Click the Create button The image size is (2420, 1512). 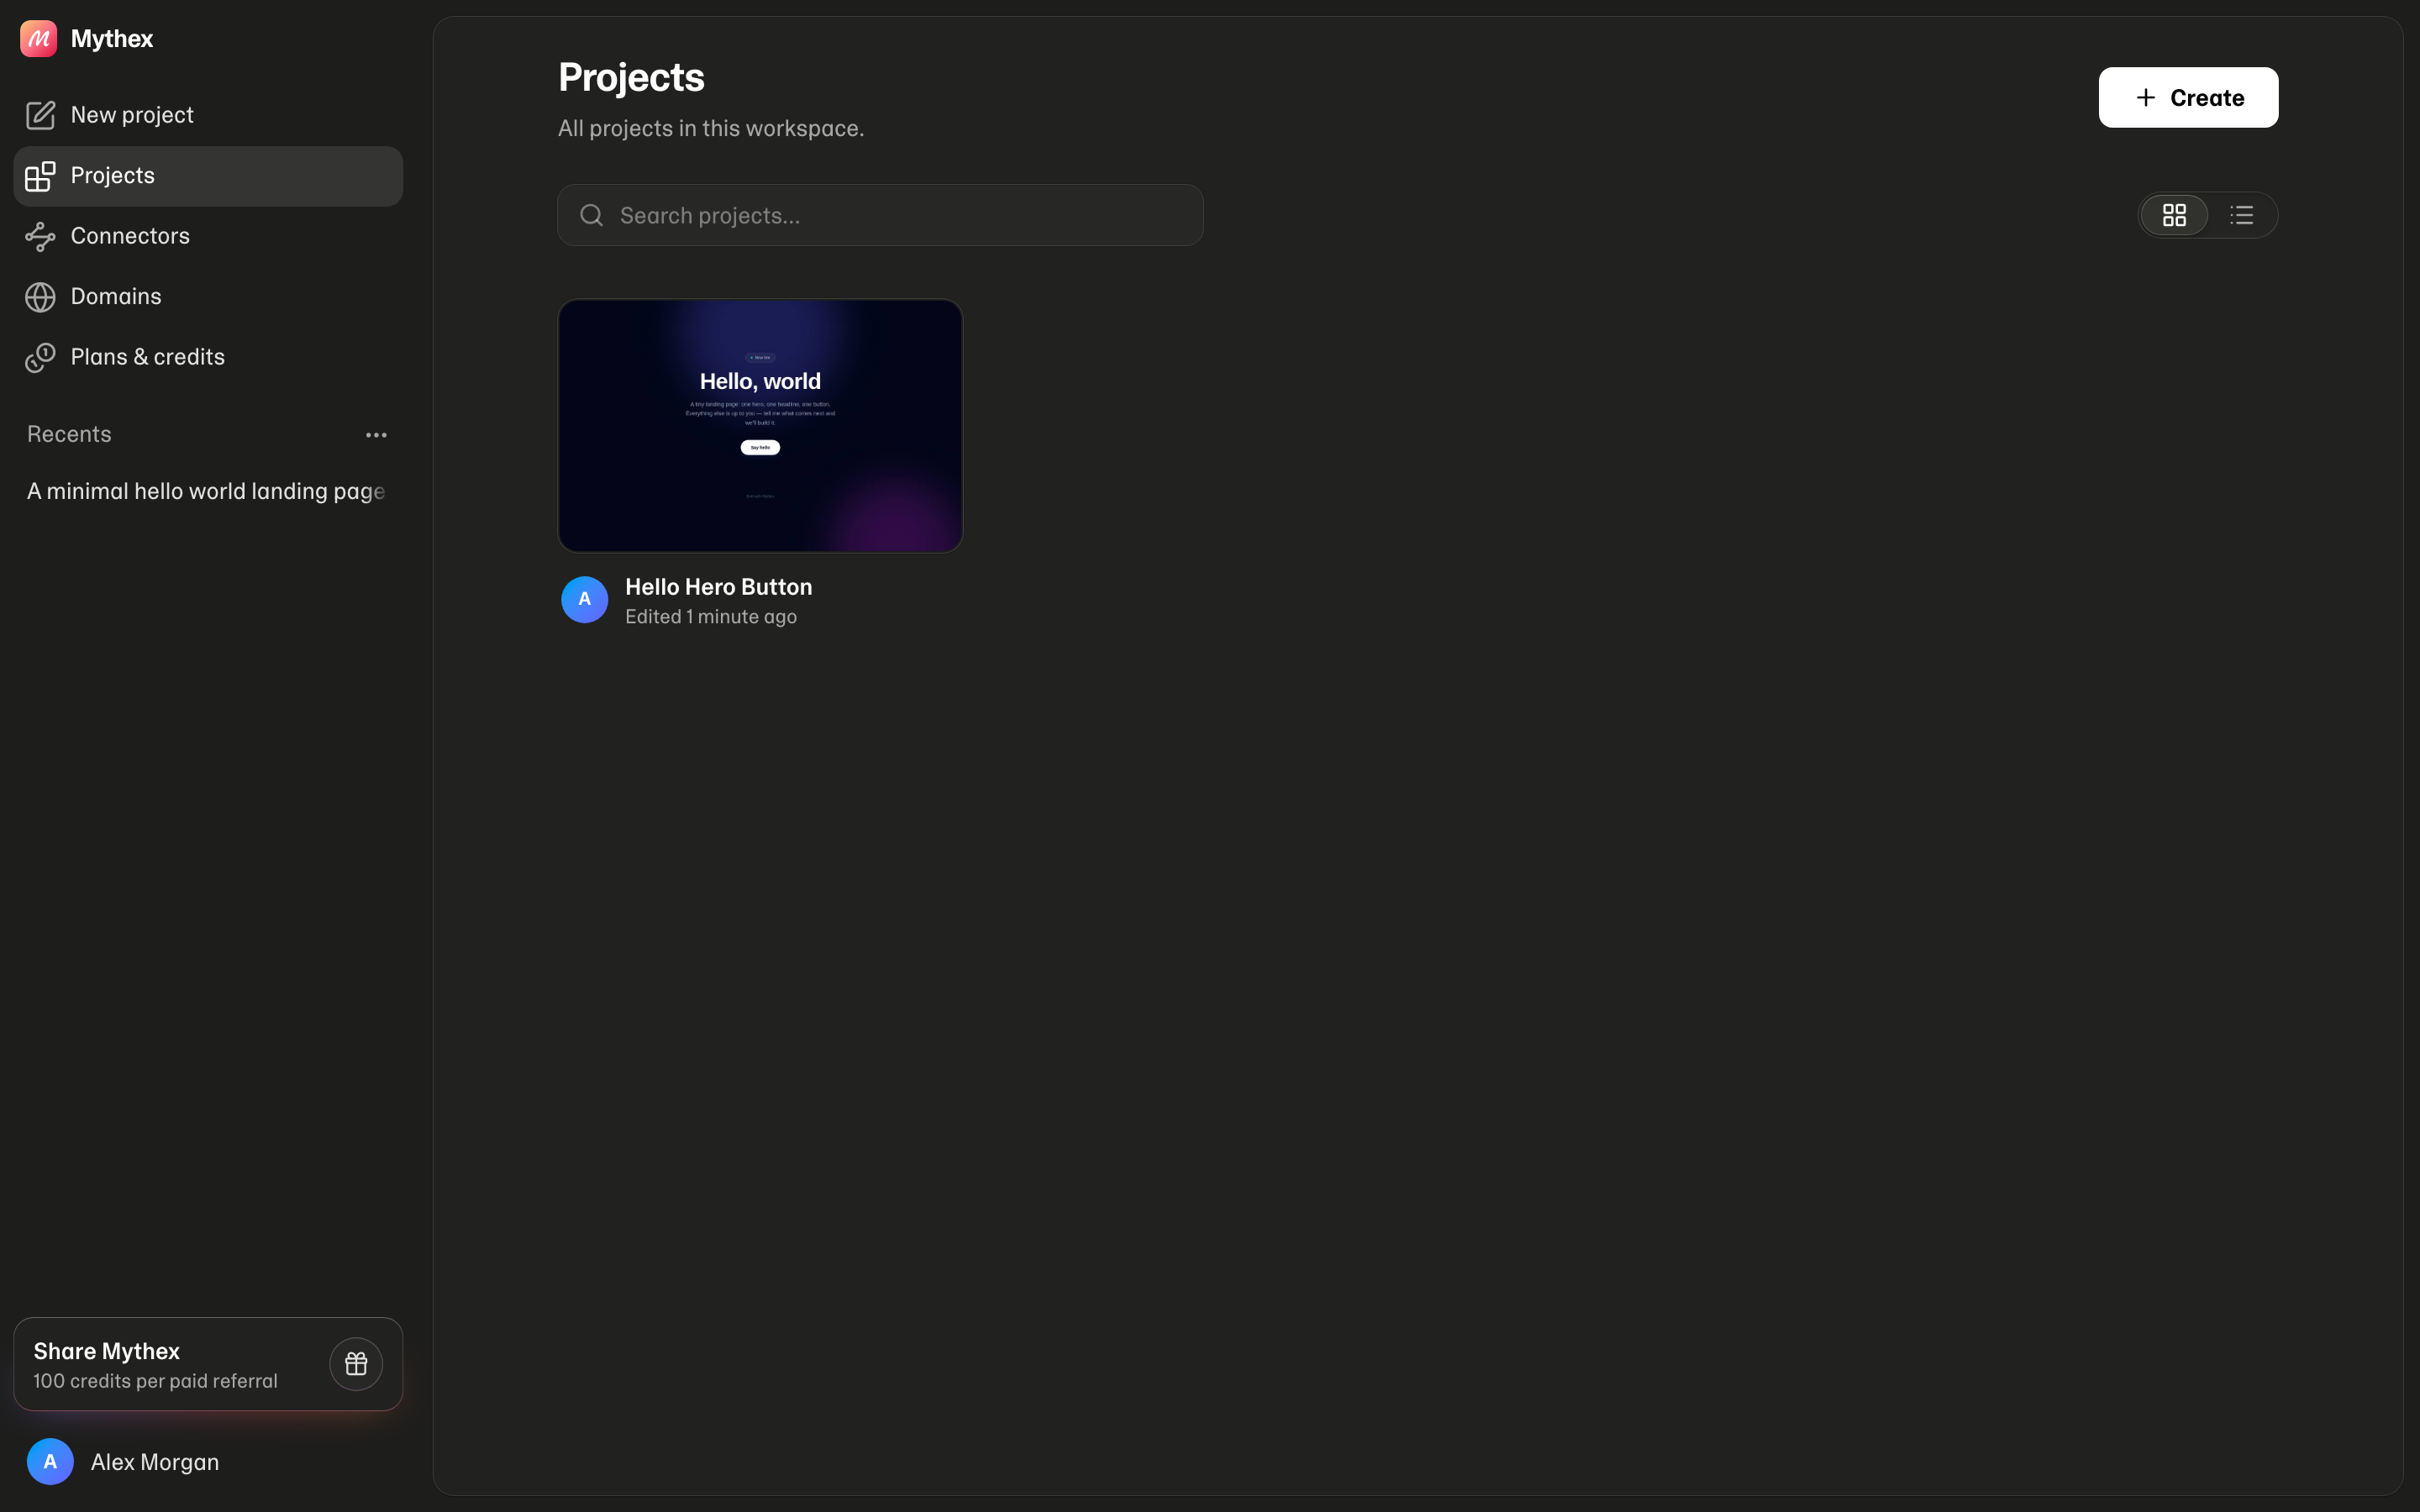point(2188,97)
